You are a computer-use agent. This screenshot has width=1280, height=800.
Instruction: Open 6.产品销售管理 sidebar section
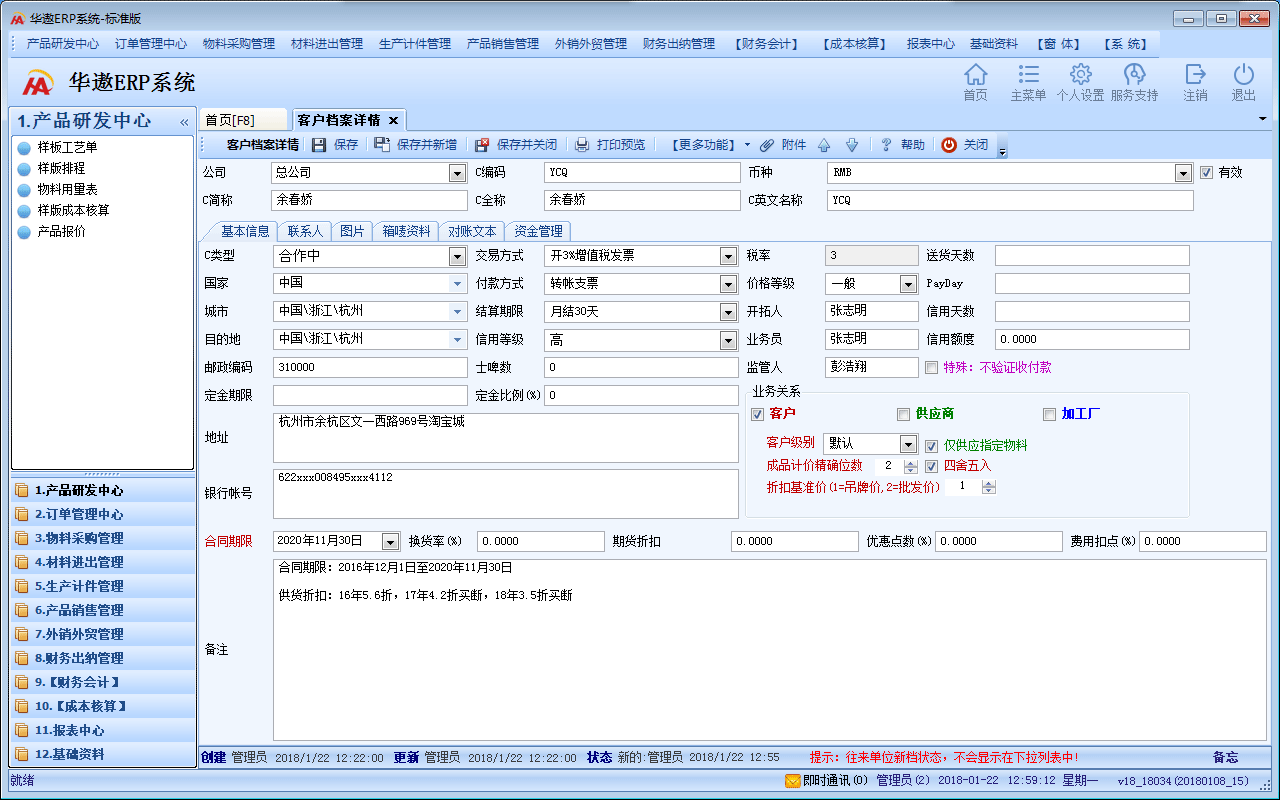103,611
